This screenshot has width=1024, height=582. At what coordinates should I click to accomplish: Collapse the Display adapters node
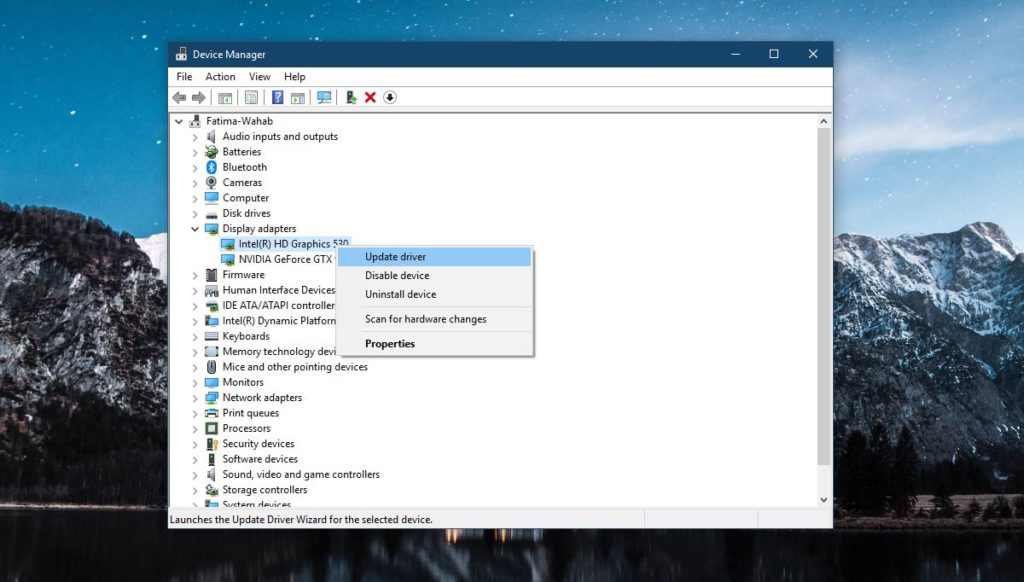(196, 228)
